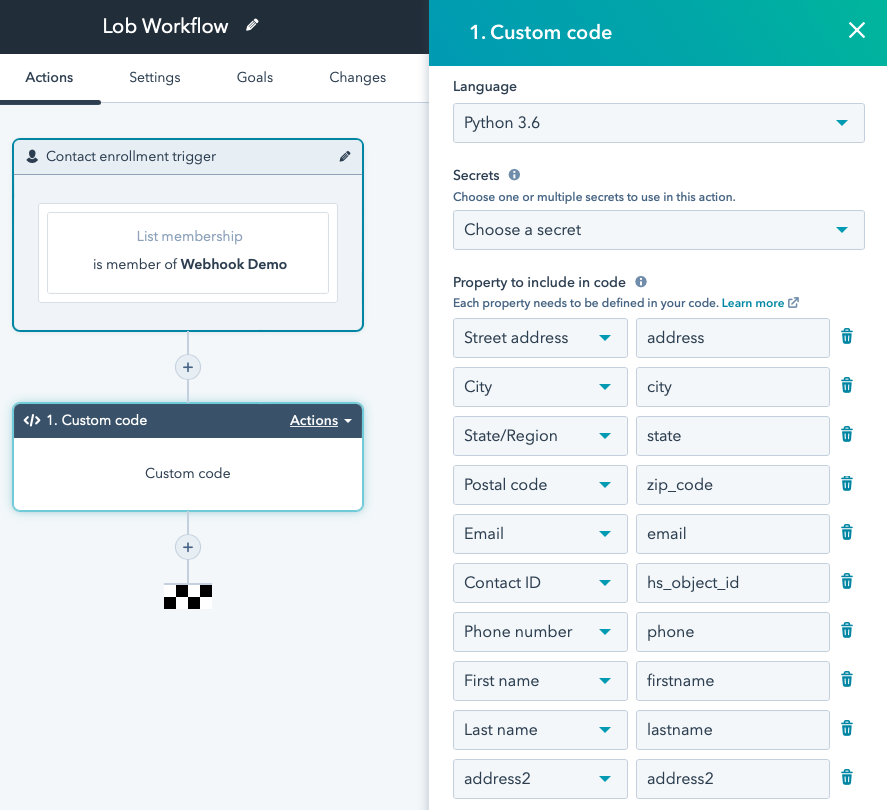The width and height of the screenshot is (887, 810).
Task: Click the hs_object_id text field
Action: (732, 582)
